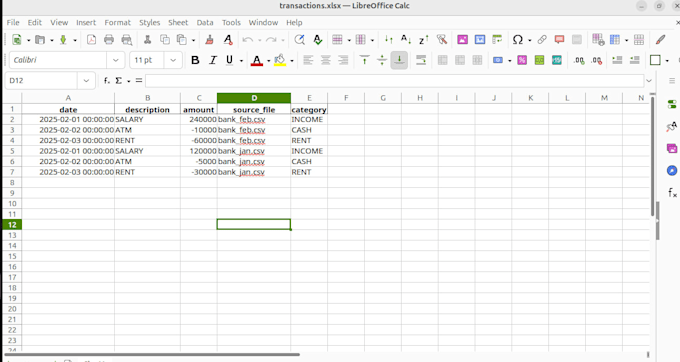Open the Format menu
Viewport: 680px width, 362px height.
coord(117,23)
